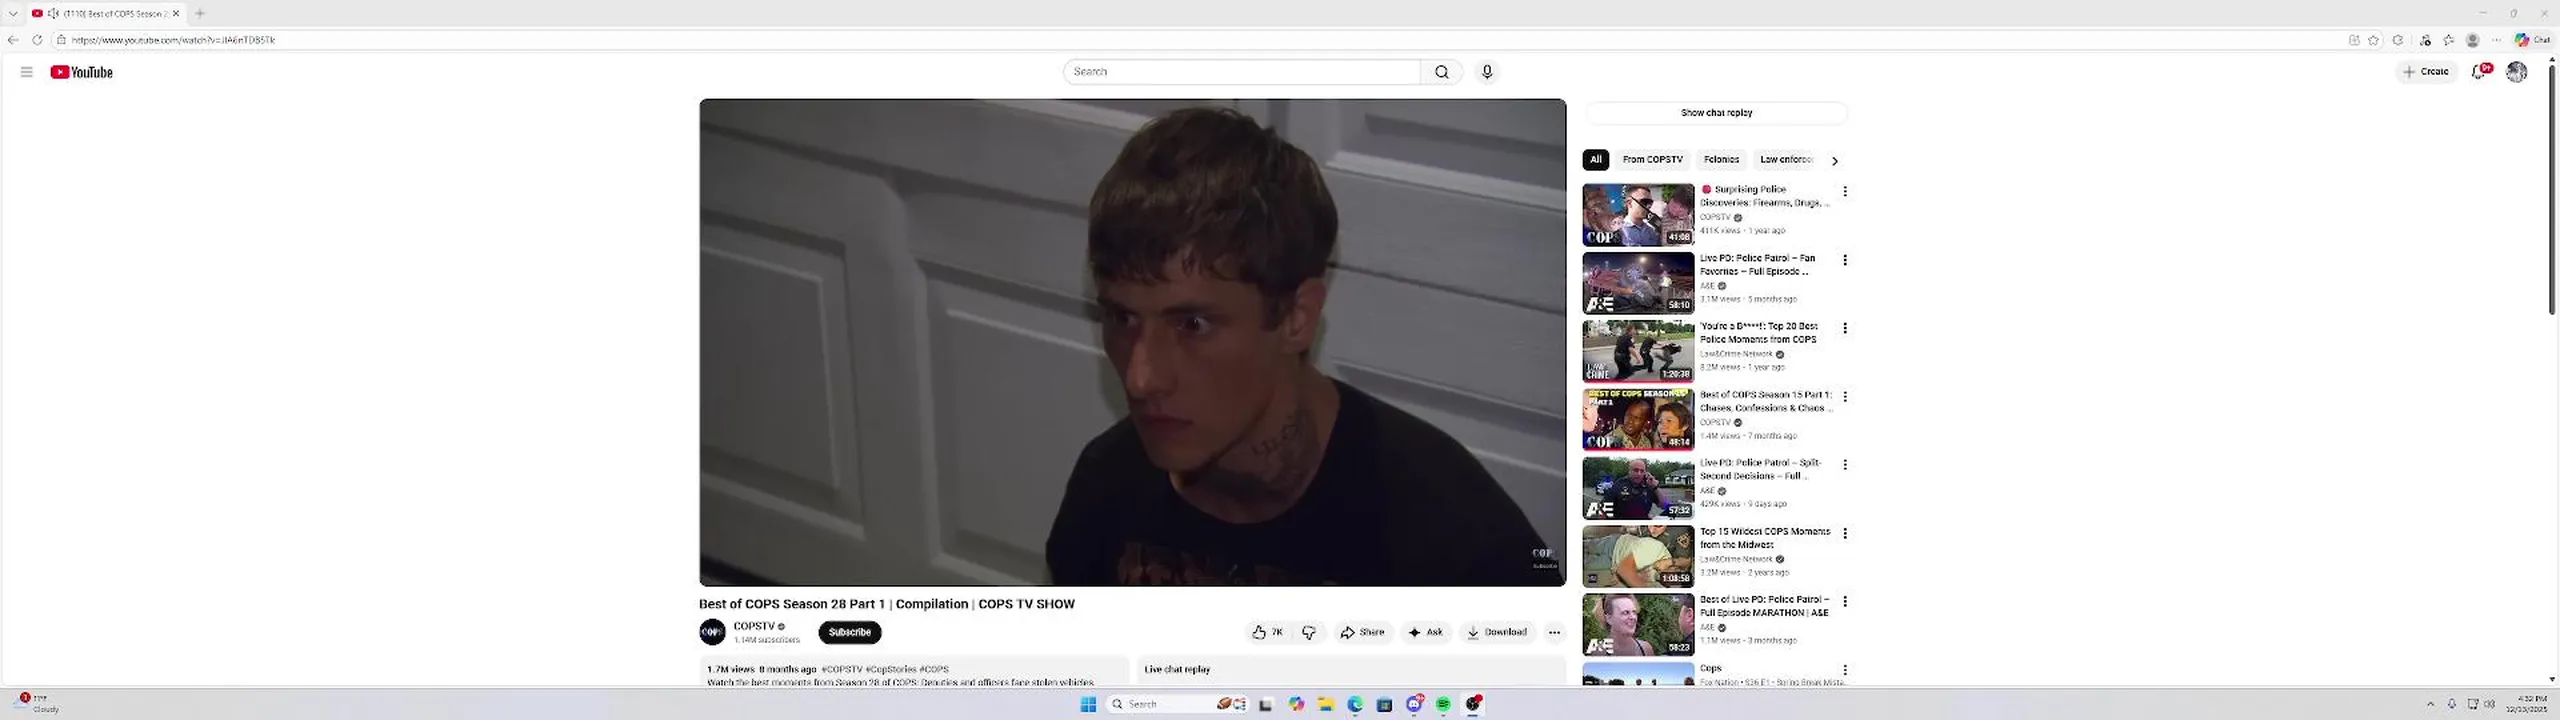Reload the page with refresh icon
This screenshot has height=720, width=2560.
(x=37, y=40)
